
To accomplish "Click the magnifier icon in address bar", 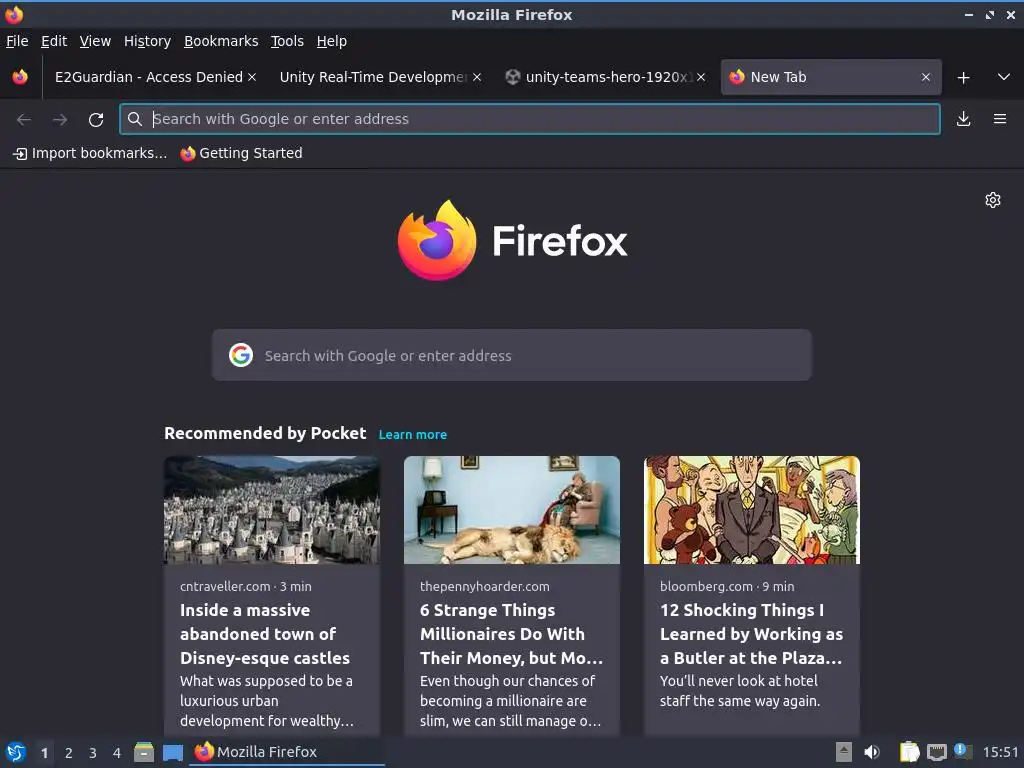I will click(x=135, y=119).
